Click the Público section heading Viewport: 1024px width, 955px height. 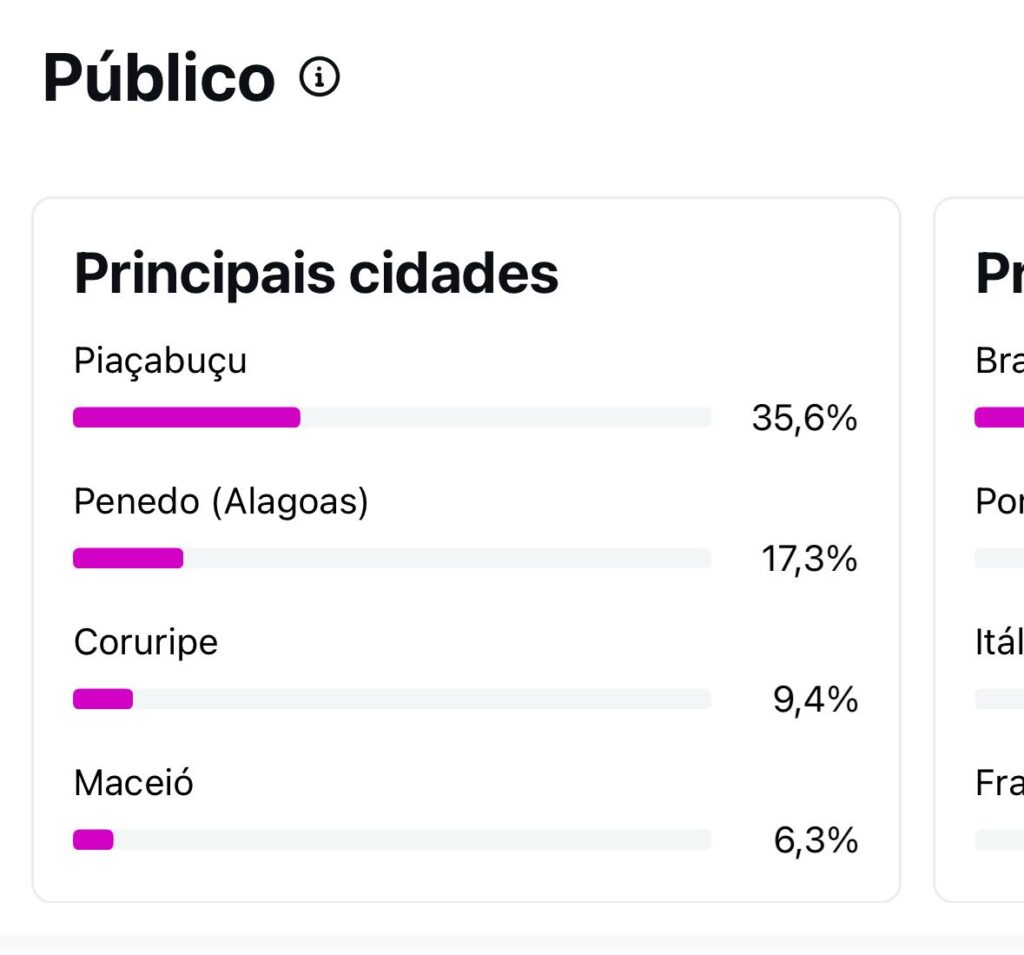(158, 78)
